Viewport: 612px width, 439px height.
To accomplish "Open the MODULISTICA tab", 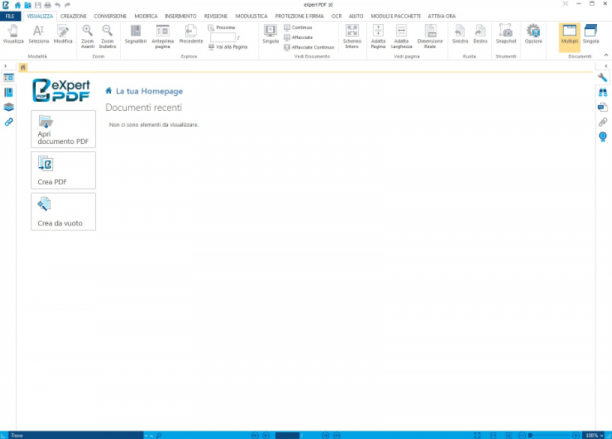I will [x=251, y=16].
